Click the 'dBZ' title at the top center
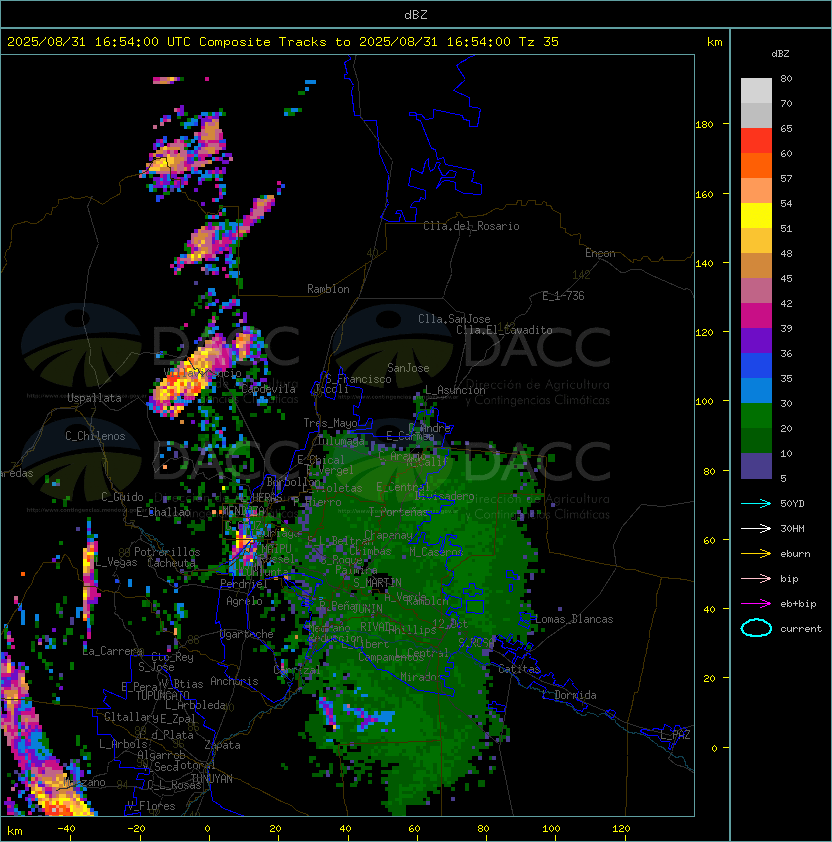This screenshot has height=842, width=832. coord(416,14)
